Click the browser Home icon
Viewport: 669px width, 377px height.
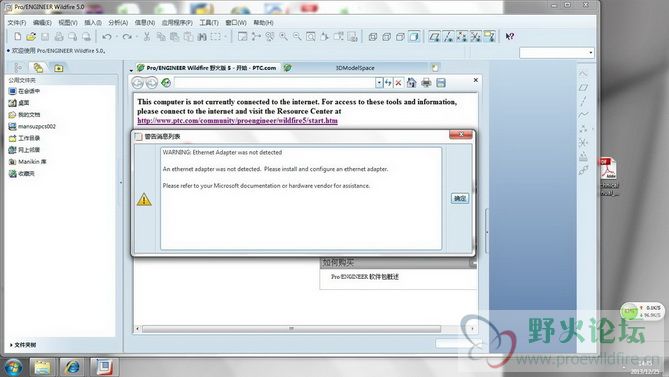pos(411,83)
